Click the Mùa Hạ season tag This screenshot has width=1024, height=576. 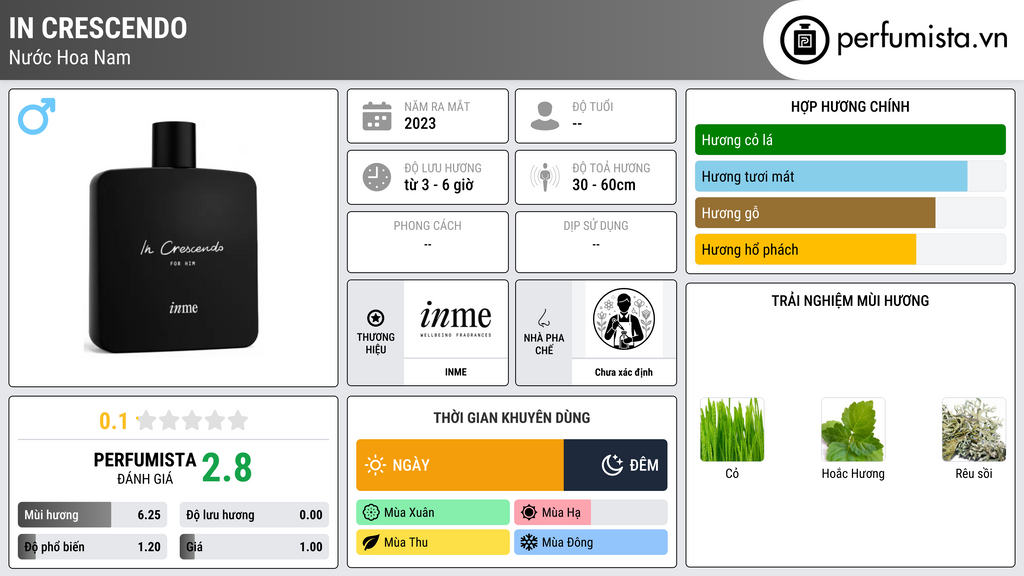coord(590,513)
